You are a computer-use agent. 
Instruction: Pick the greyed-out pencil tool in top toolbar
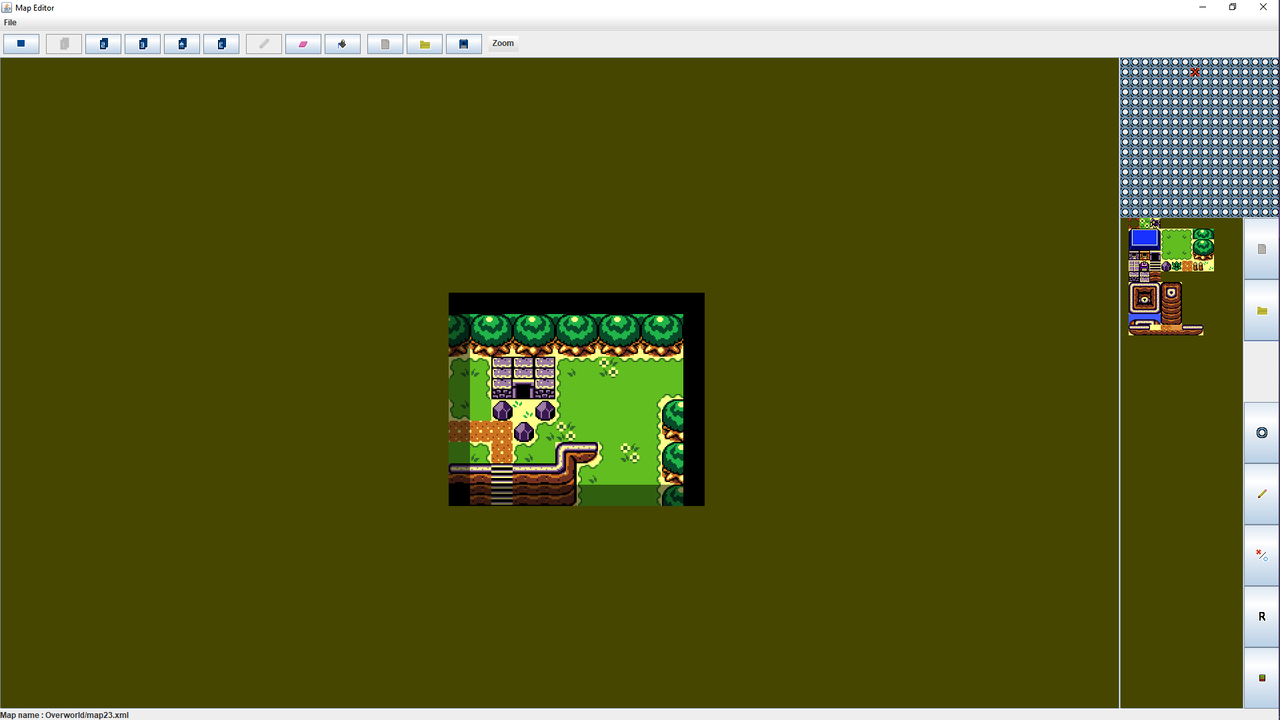[x=264, y=44]
